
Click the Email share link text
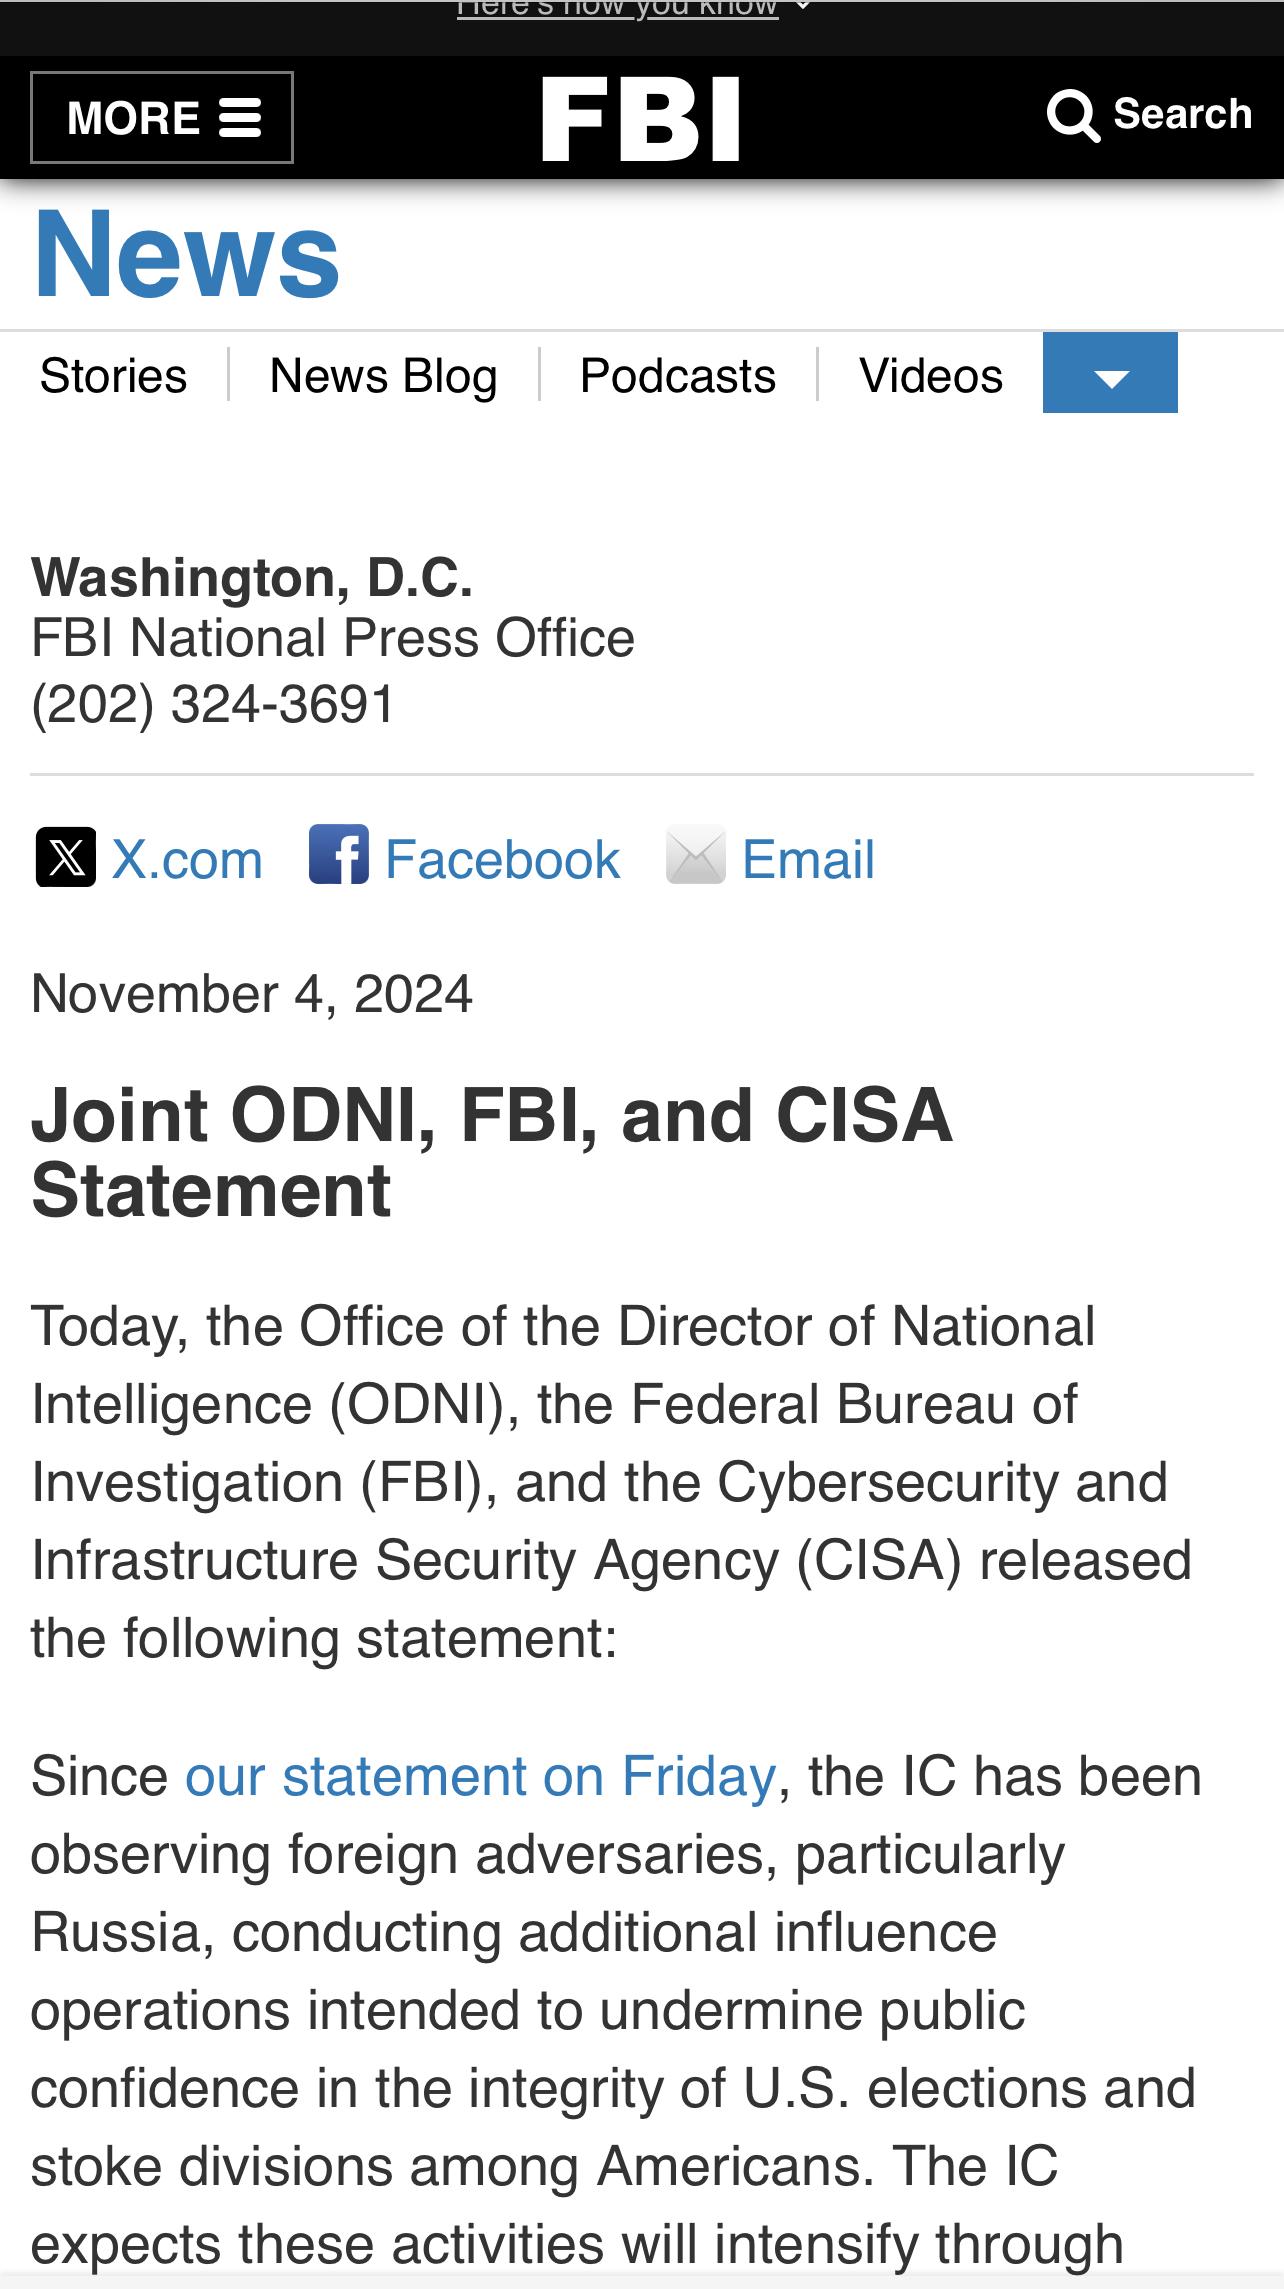[x=808, y=859]
